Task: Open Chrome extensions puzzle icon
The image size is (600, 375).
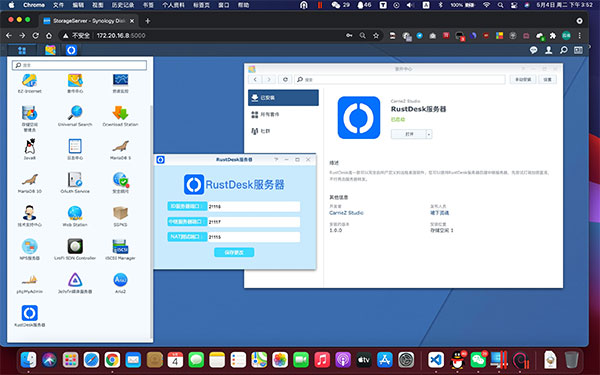Action: tap(553, 36)
